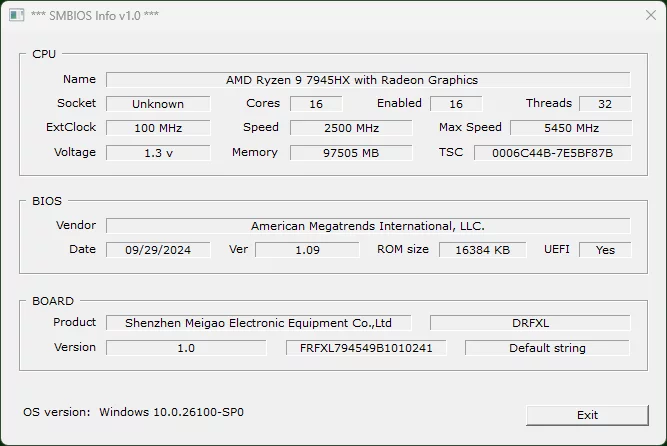This screenshot has width=667, height=446.
Task: Select the Cores count field
Action: 316,104
